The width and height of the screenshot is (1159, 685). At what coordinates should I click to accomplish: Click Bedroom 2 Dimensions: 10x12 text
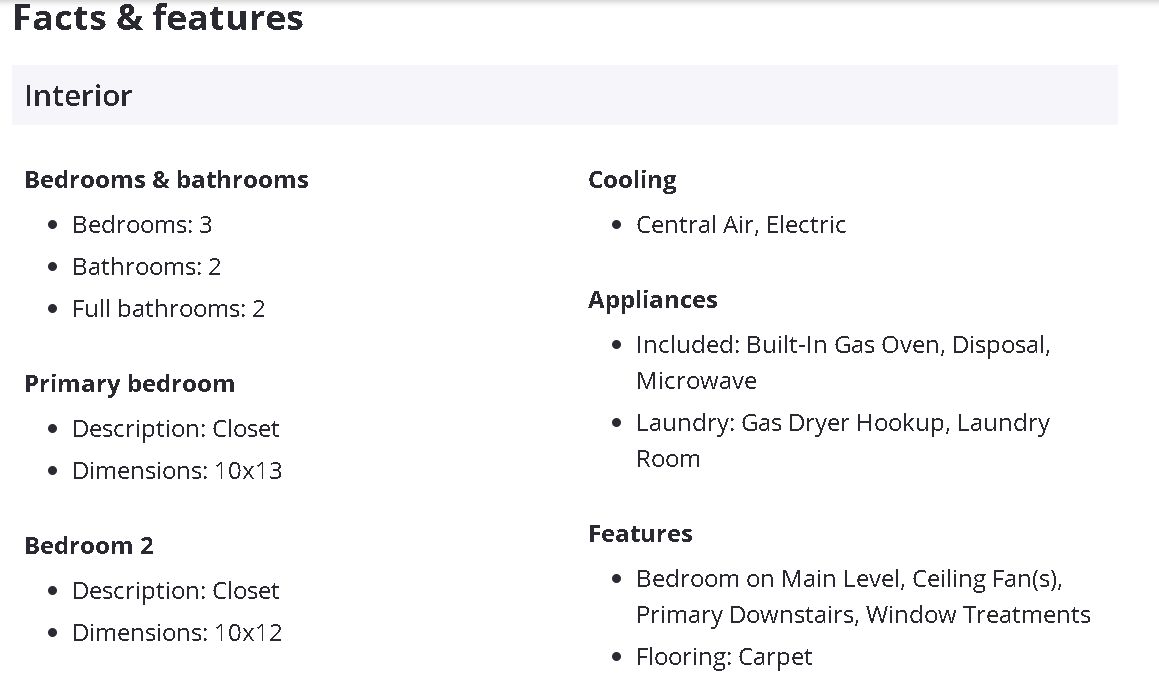pyautogui.click(x=177, y=633)
